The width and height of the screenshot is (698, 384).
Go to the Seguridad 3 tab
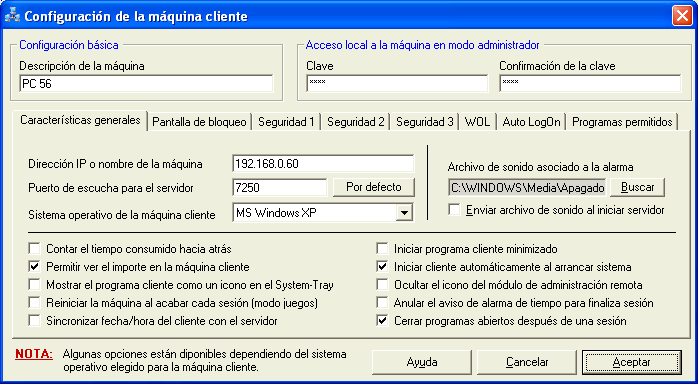[425, 122]
